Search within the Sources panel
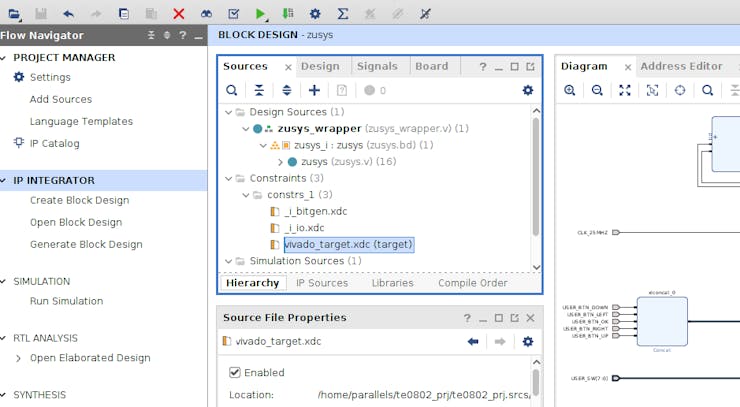Image resolution: width=740 pixels, height=407 pixels. click(231, 90)
